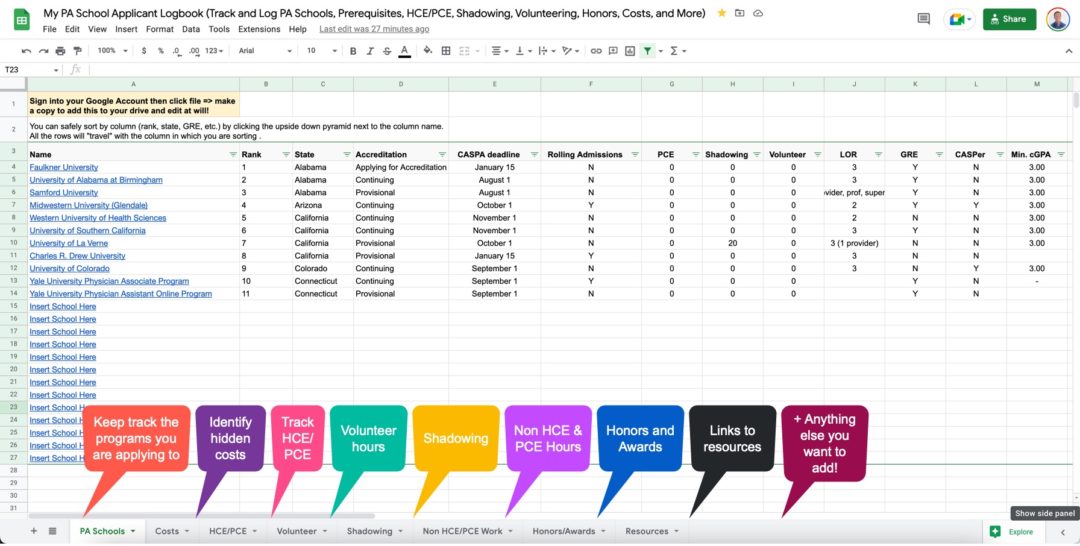
Task: Click the Insert chart icon
Action: tap(631, 51)
